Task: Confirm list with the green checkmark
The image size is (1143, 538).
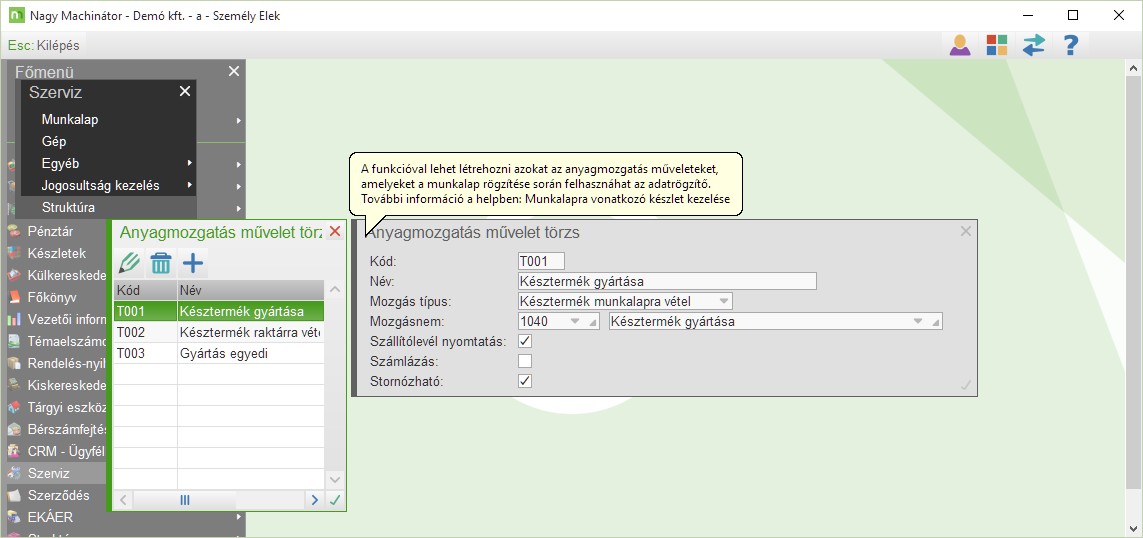Action: tap(335, 500)
